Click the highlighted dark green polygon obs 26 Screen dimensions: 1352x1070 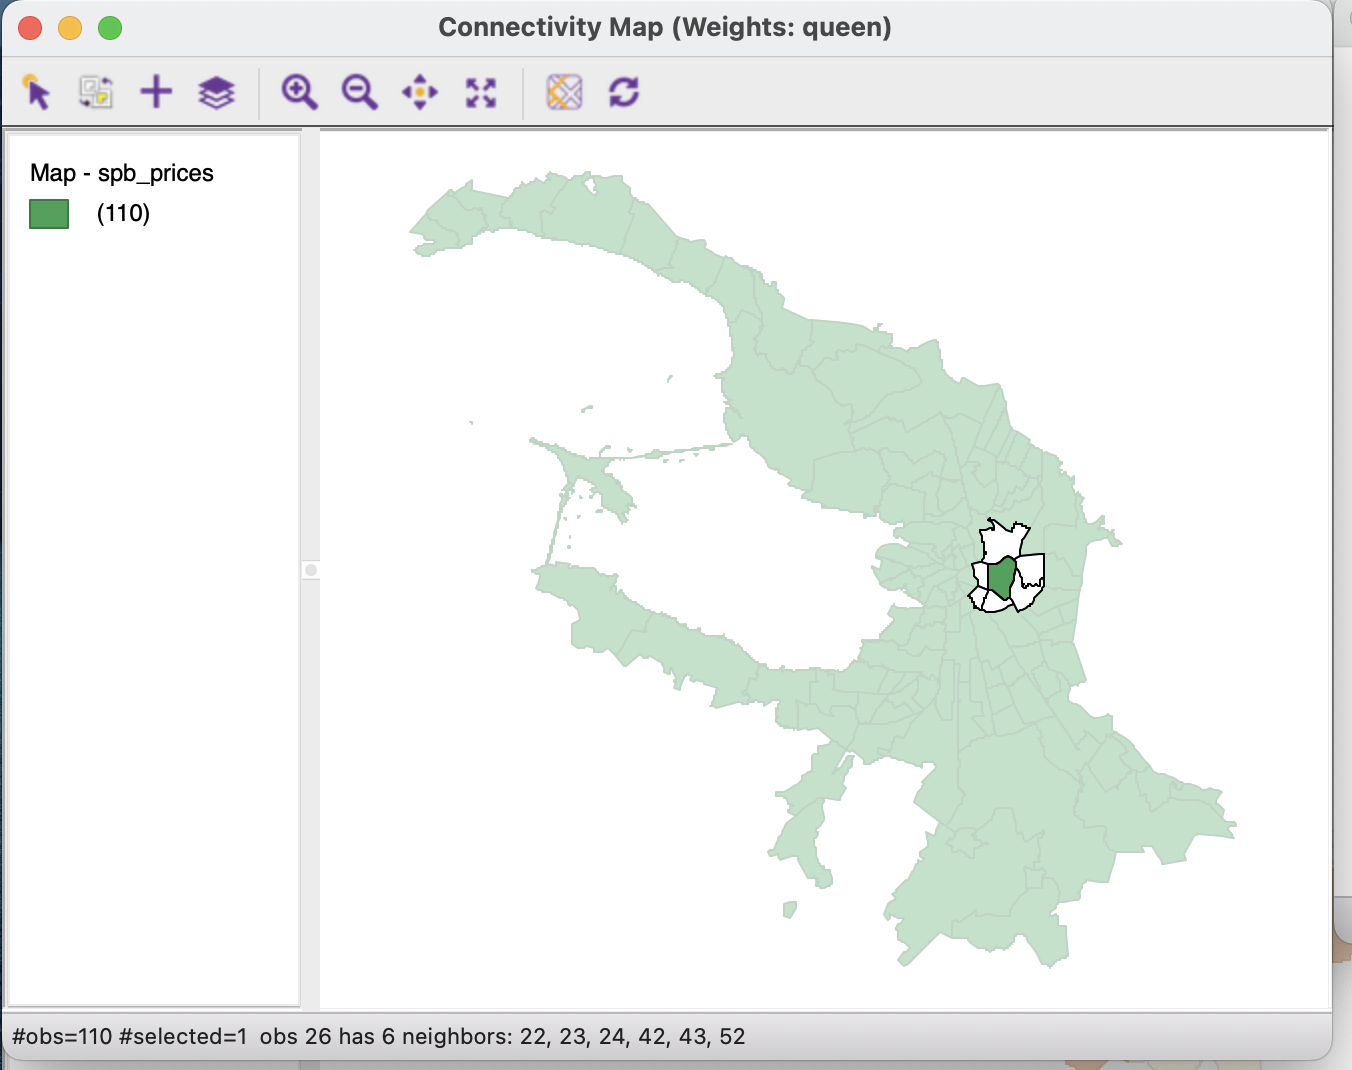pos(1001,579)
